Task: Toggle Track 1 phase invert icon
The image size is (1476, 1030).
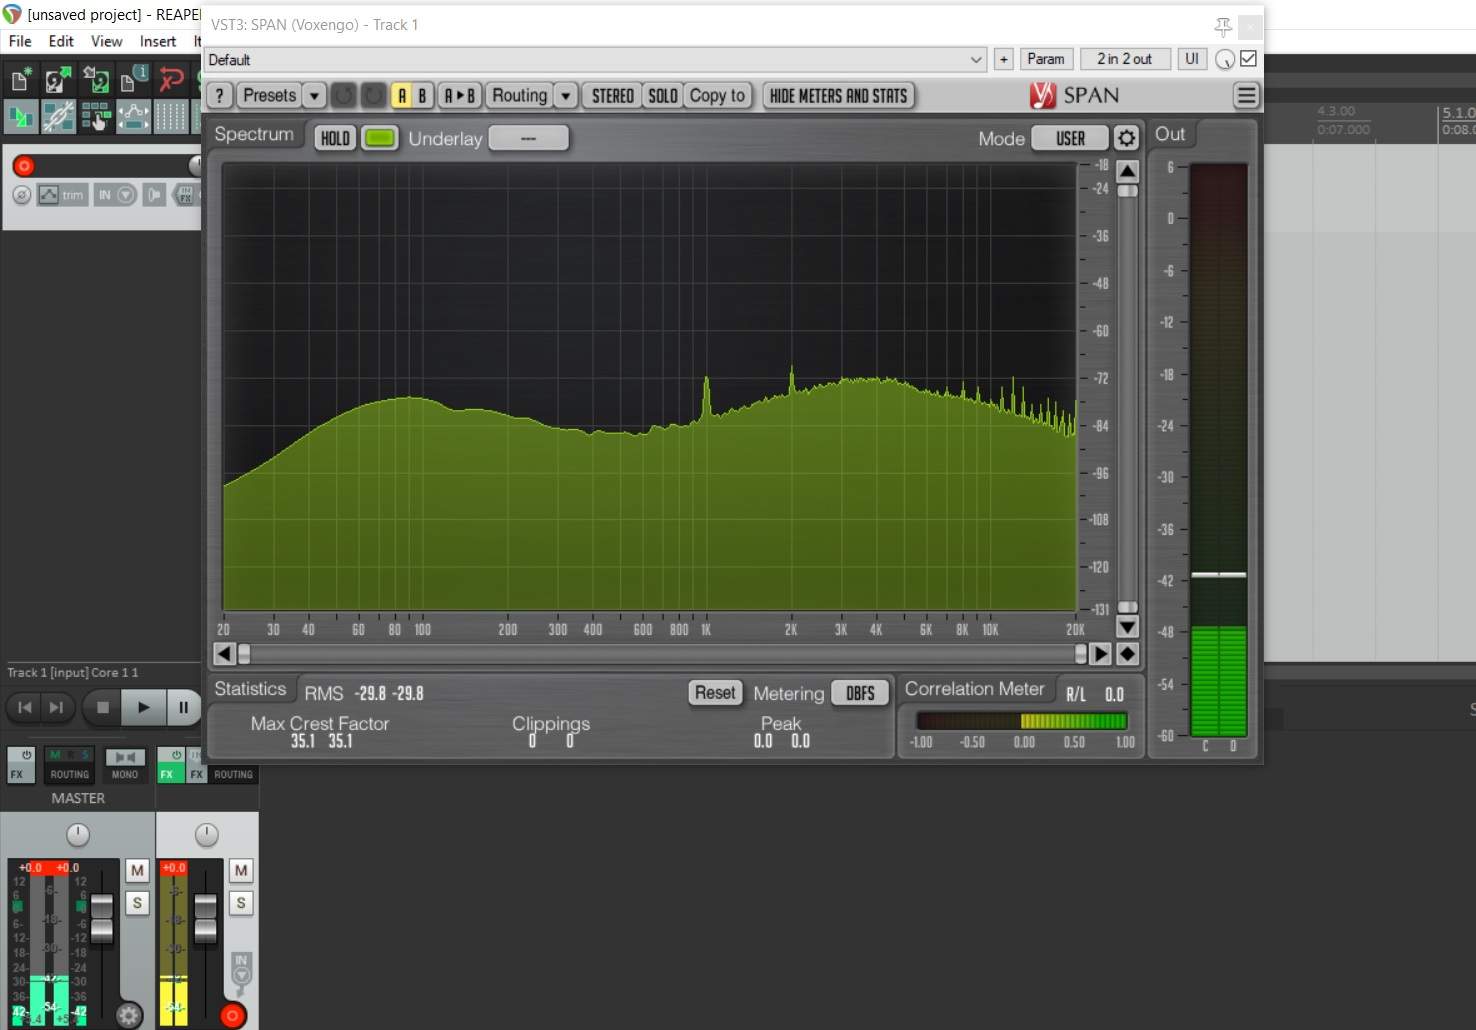Action: [22, 195]
